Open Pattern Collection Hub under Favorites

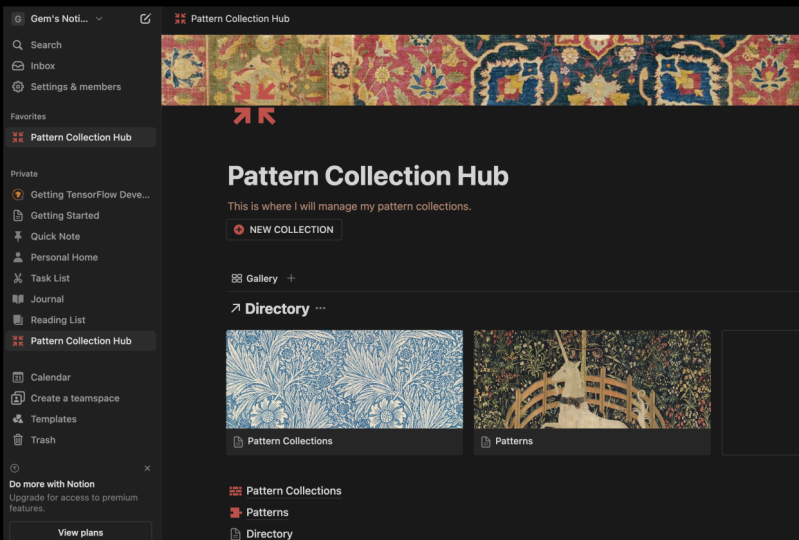[x=81, y=137]
